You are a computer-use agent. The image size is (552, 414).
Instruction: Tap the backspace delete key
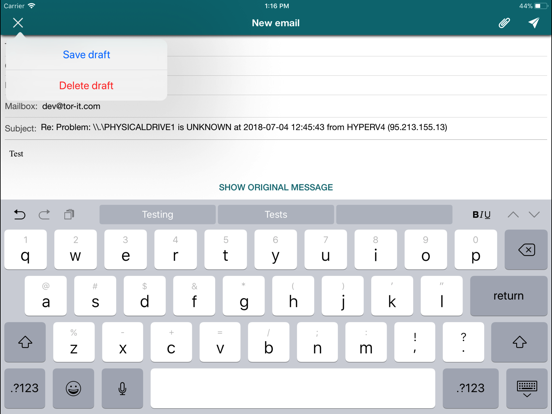(526, 250)
